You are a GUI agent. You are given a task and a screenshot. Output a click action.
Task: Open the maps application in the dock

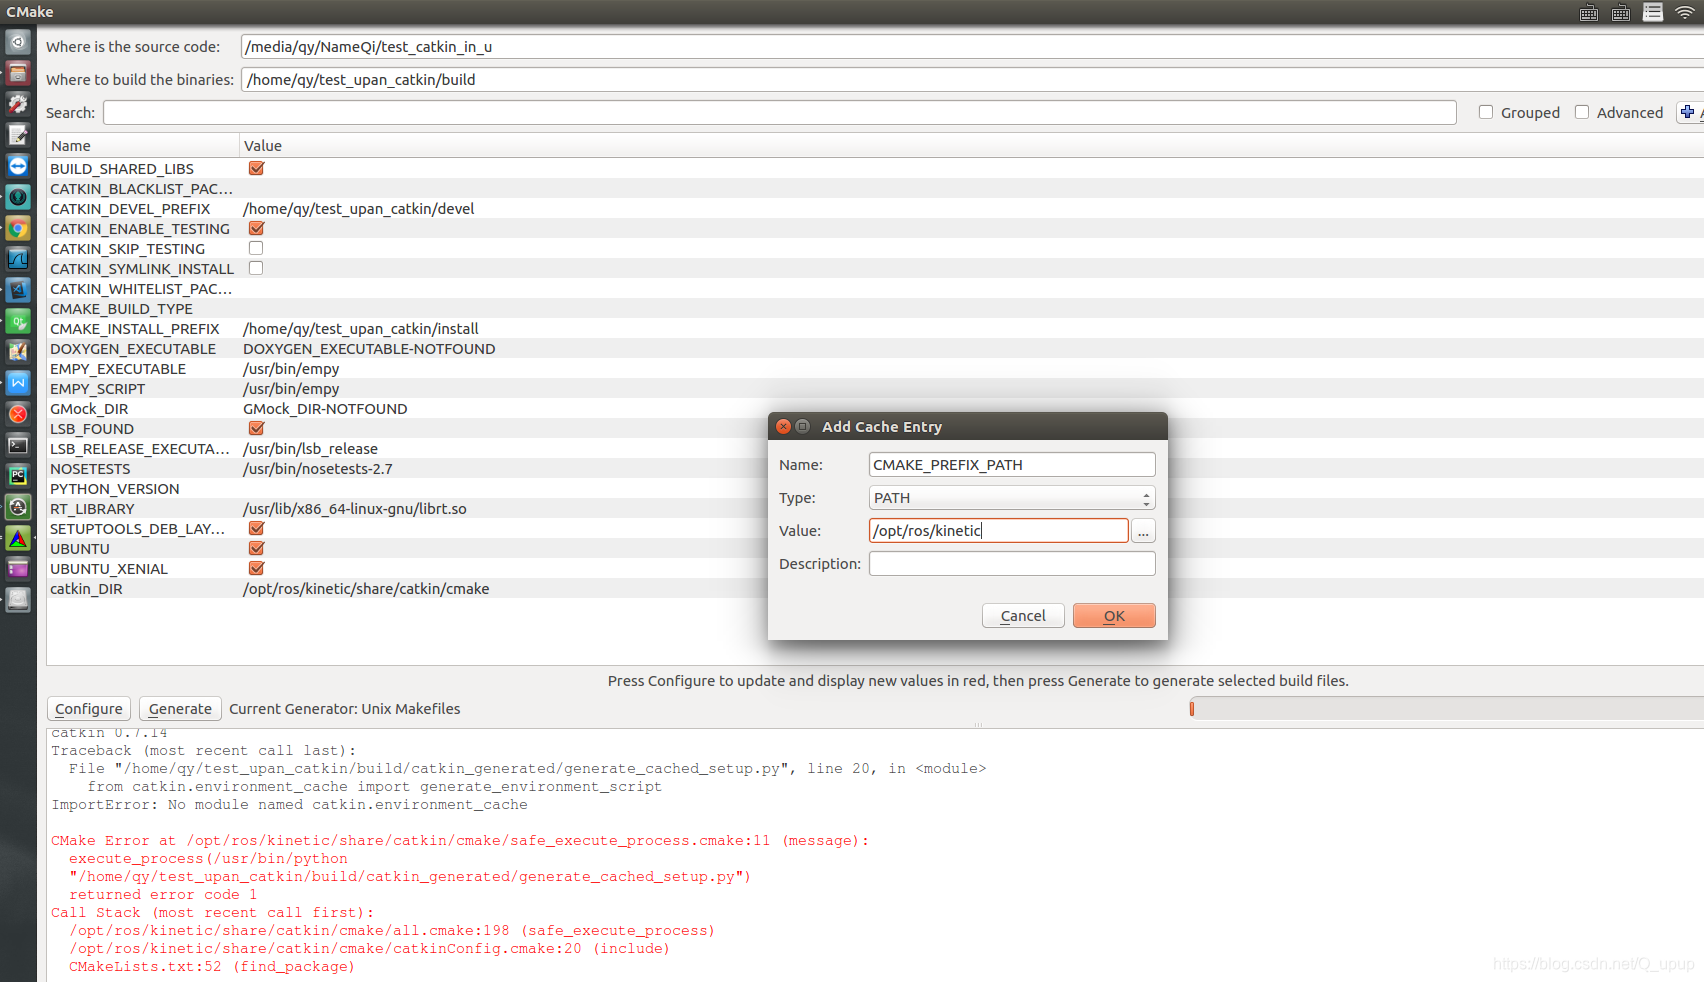[18, 352]
